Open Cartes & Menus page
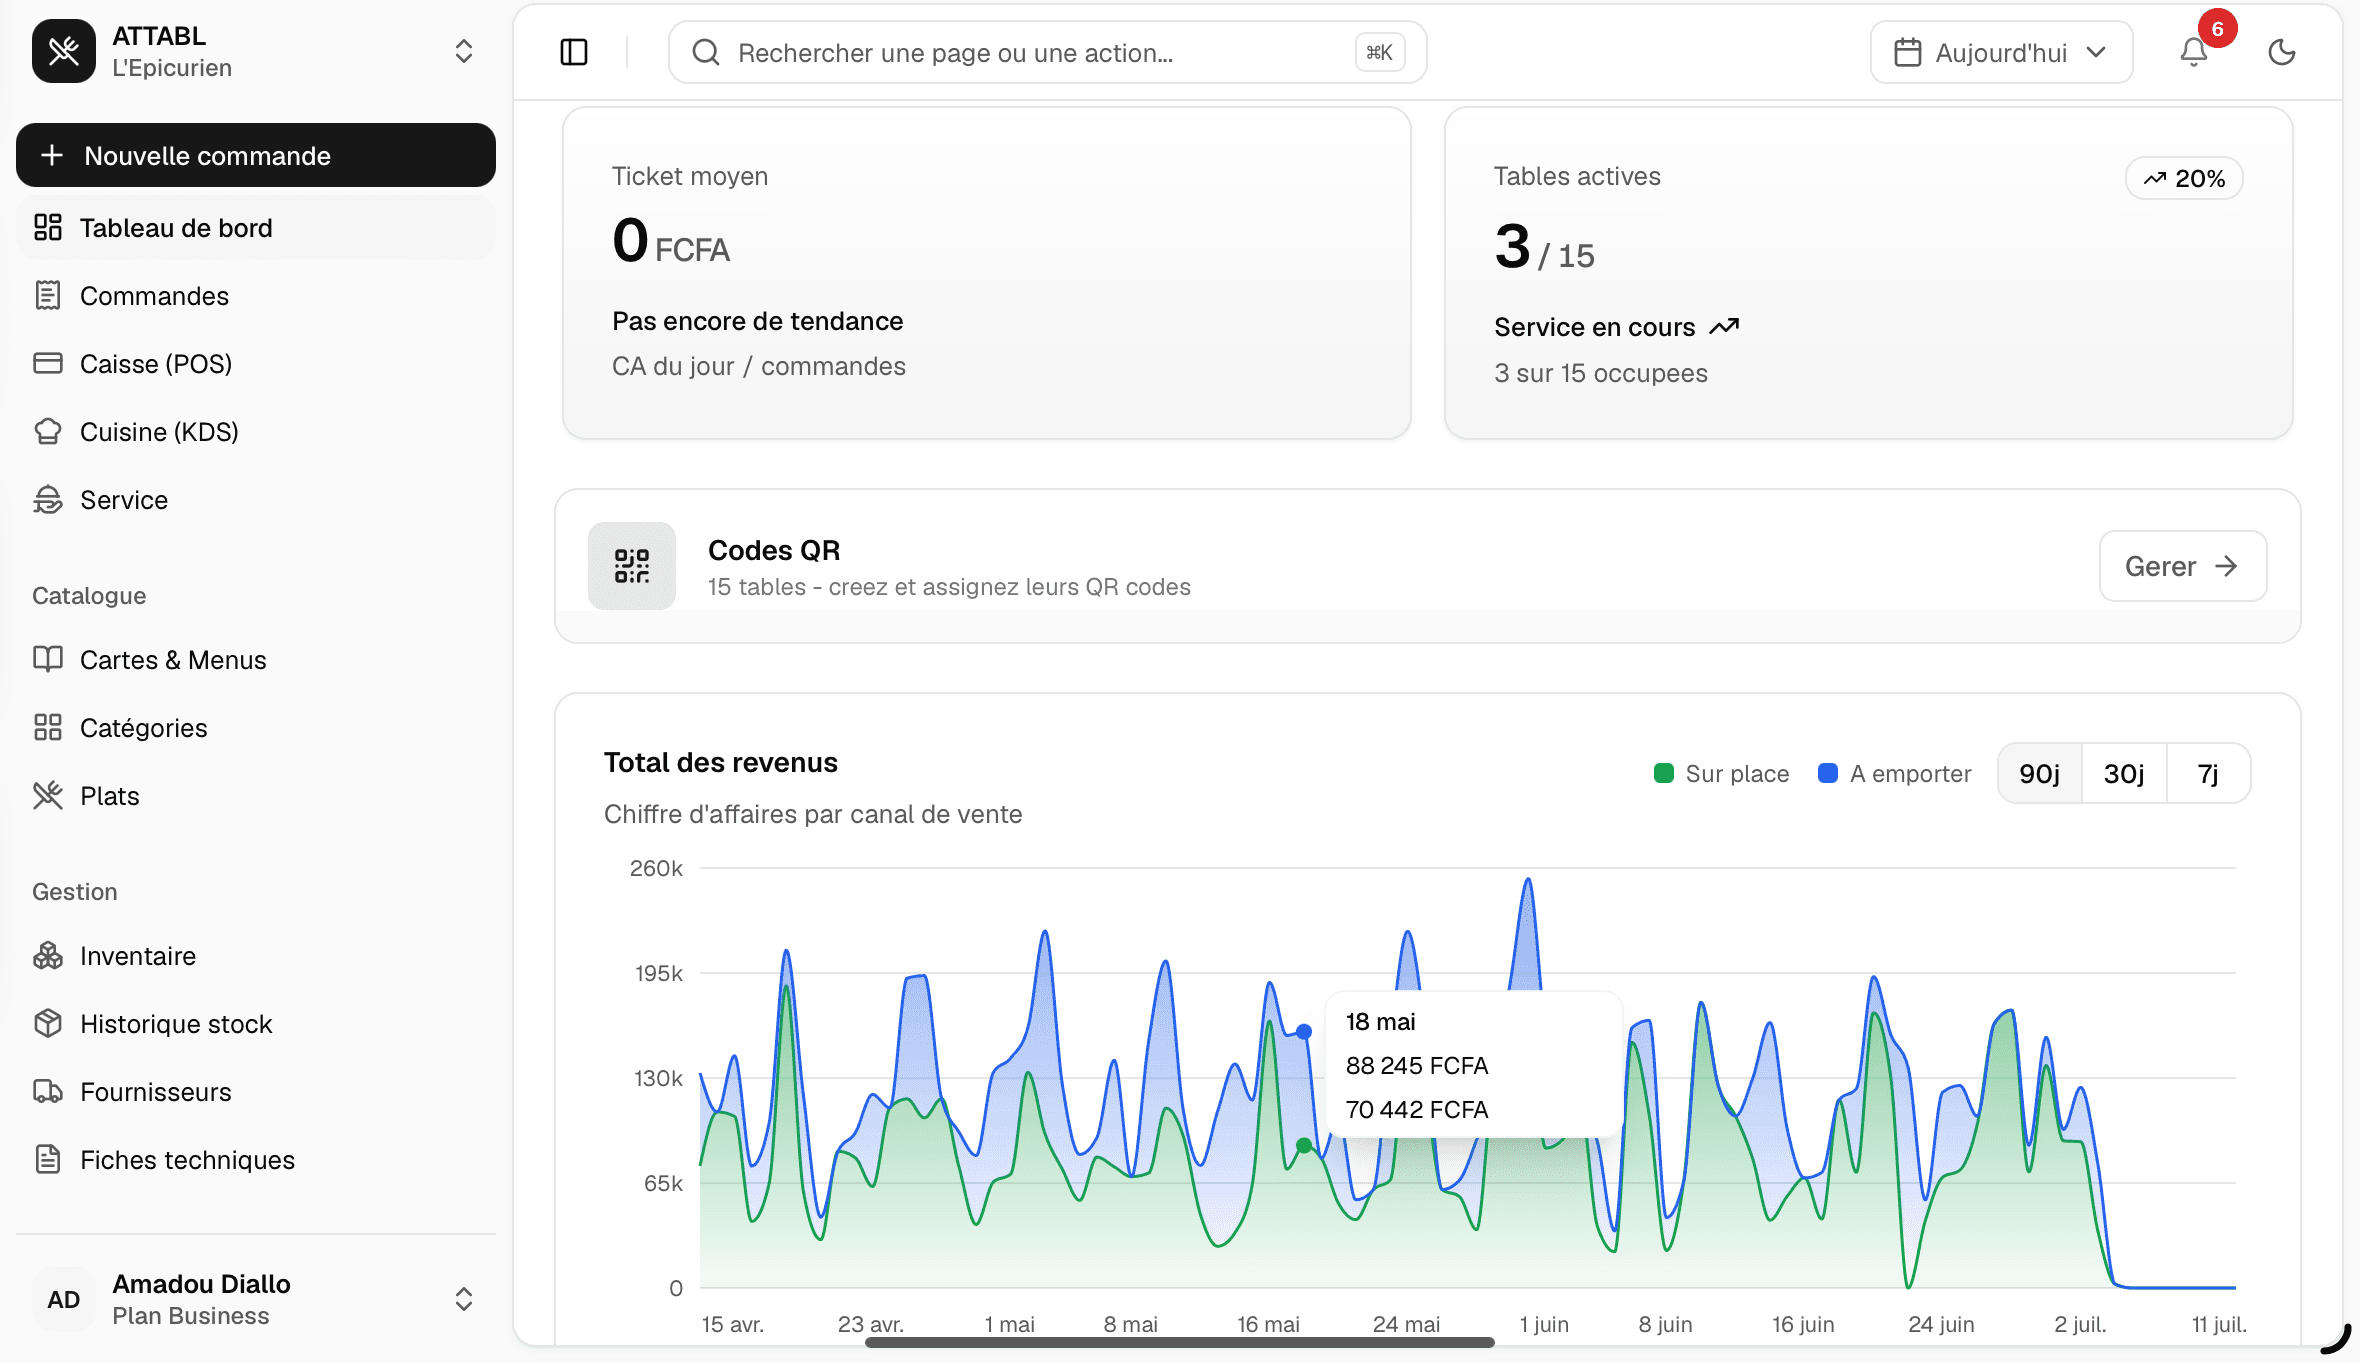Viewport: 2360px width, 1363px height. pos(256,660)
